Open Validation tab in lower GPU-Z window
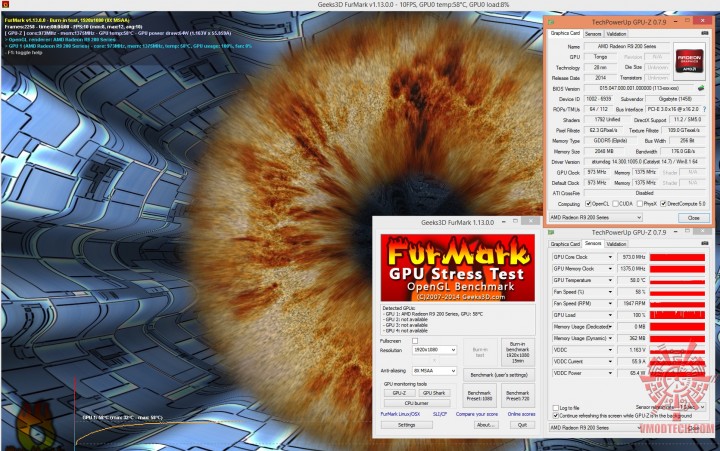 tap(616, 244)
